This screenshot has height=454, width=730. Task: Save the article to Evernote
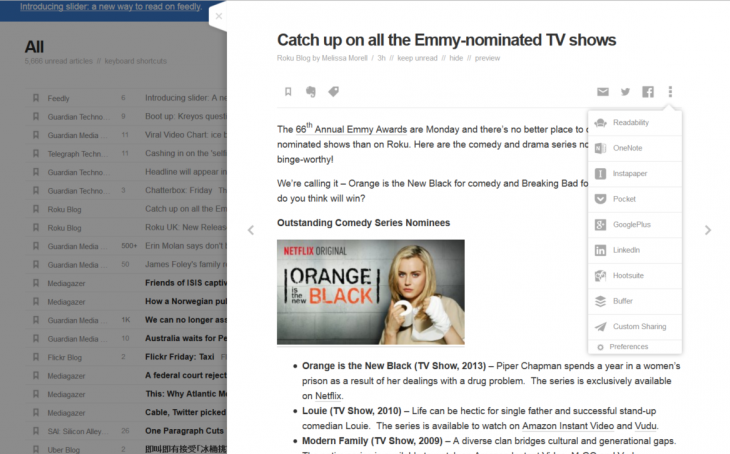[311, 92]
